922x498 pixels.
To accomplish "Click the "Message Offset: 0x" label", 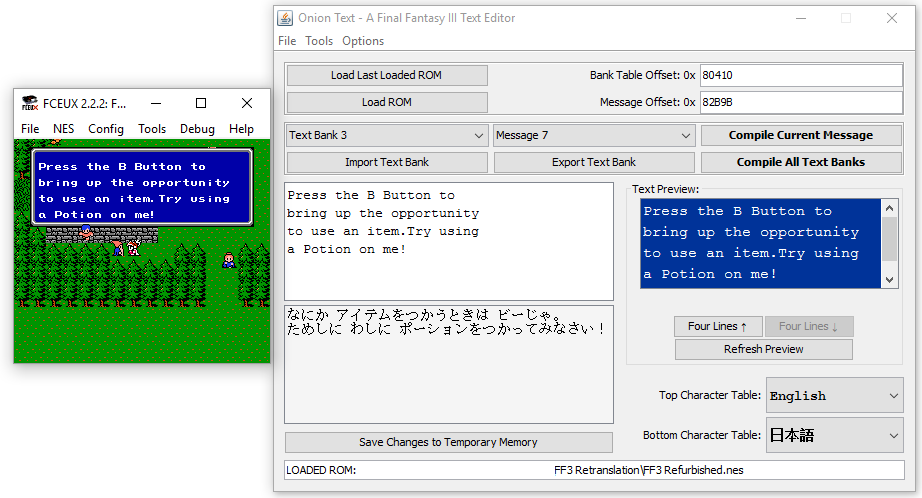I will pyautogui.click(x=647, y=102).
